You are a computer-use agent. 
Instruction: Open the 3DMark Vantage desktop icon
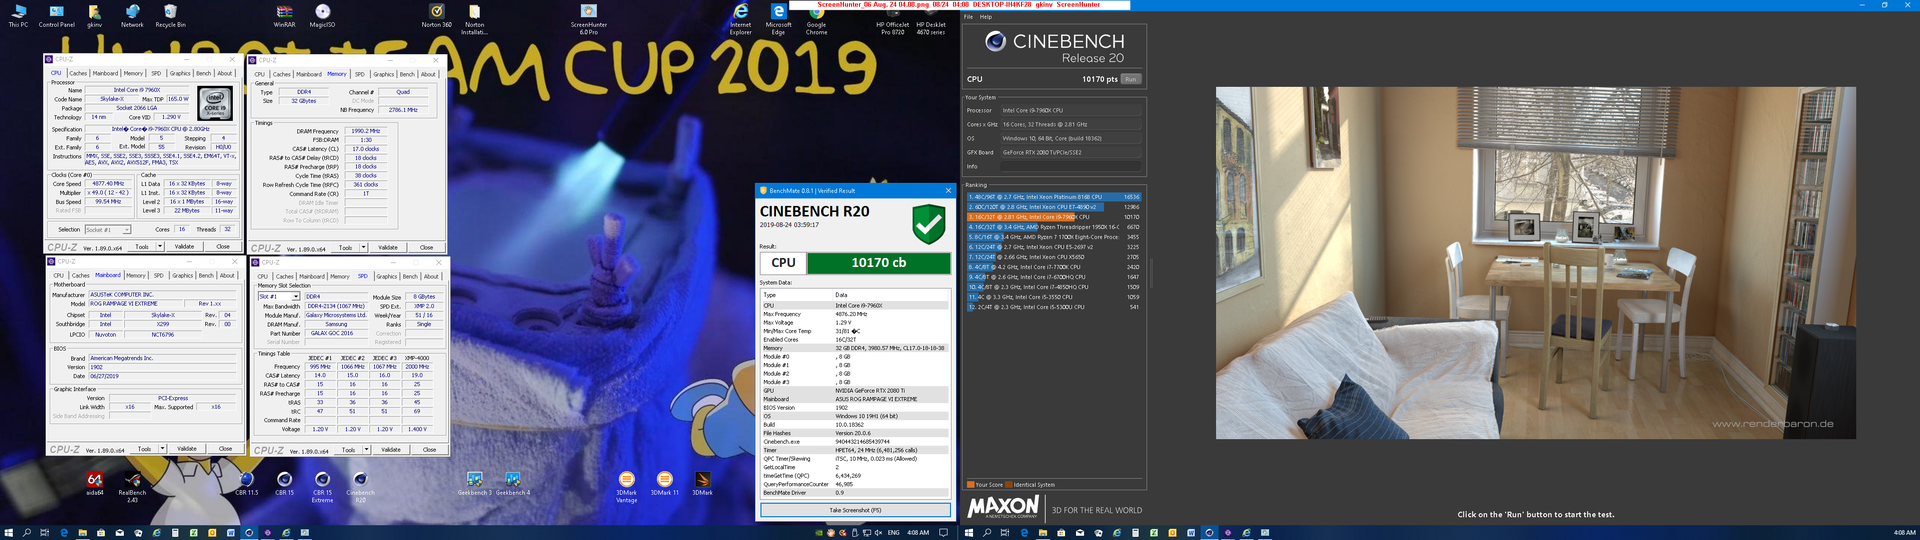click(626, 486)
